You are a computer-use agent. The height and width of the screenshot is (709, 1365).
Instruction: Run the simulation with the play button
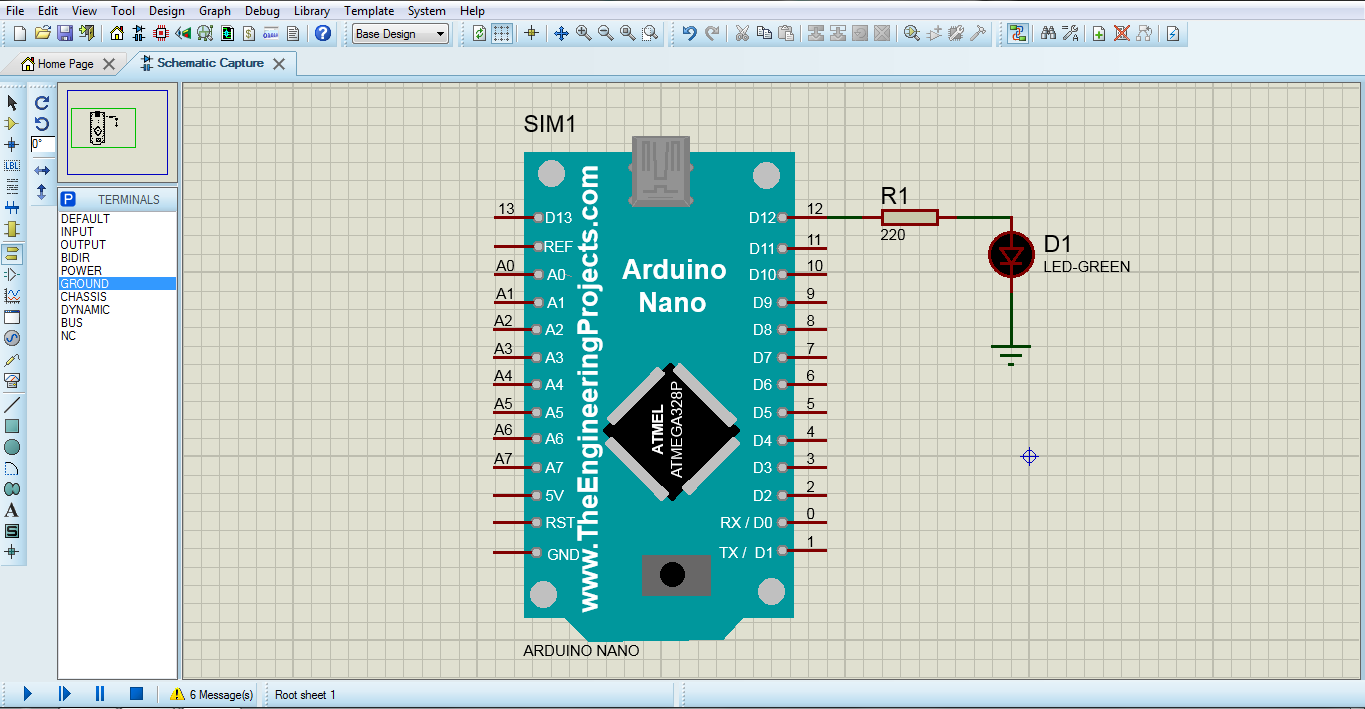click(27, 693)
